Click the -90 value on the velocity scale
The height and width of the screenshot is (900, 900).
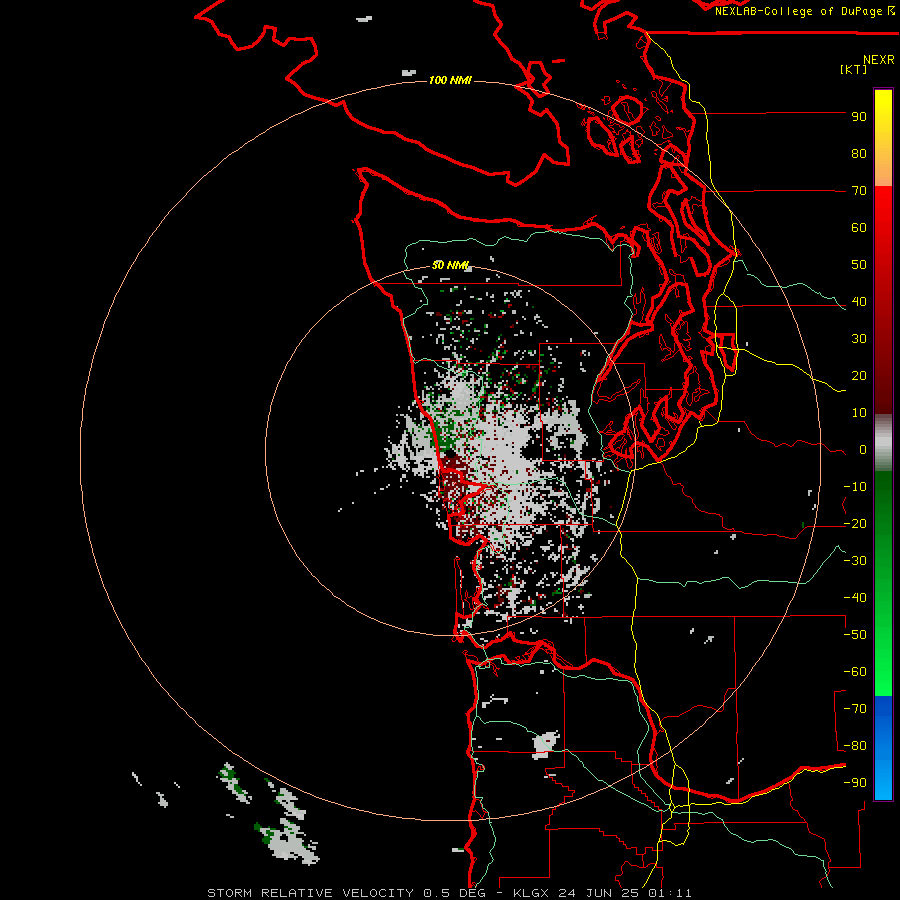click(855, 783)
